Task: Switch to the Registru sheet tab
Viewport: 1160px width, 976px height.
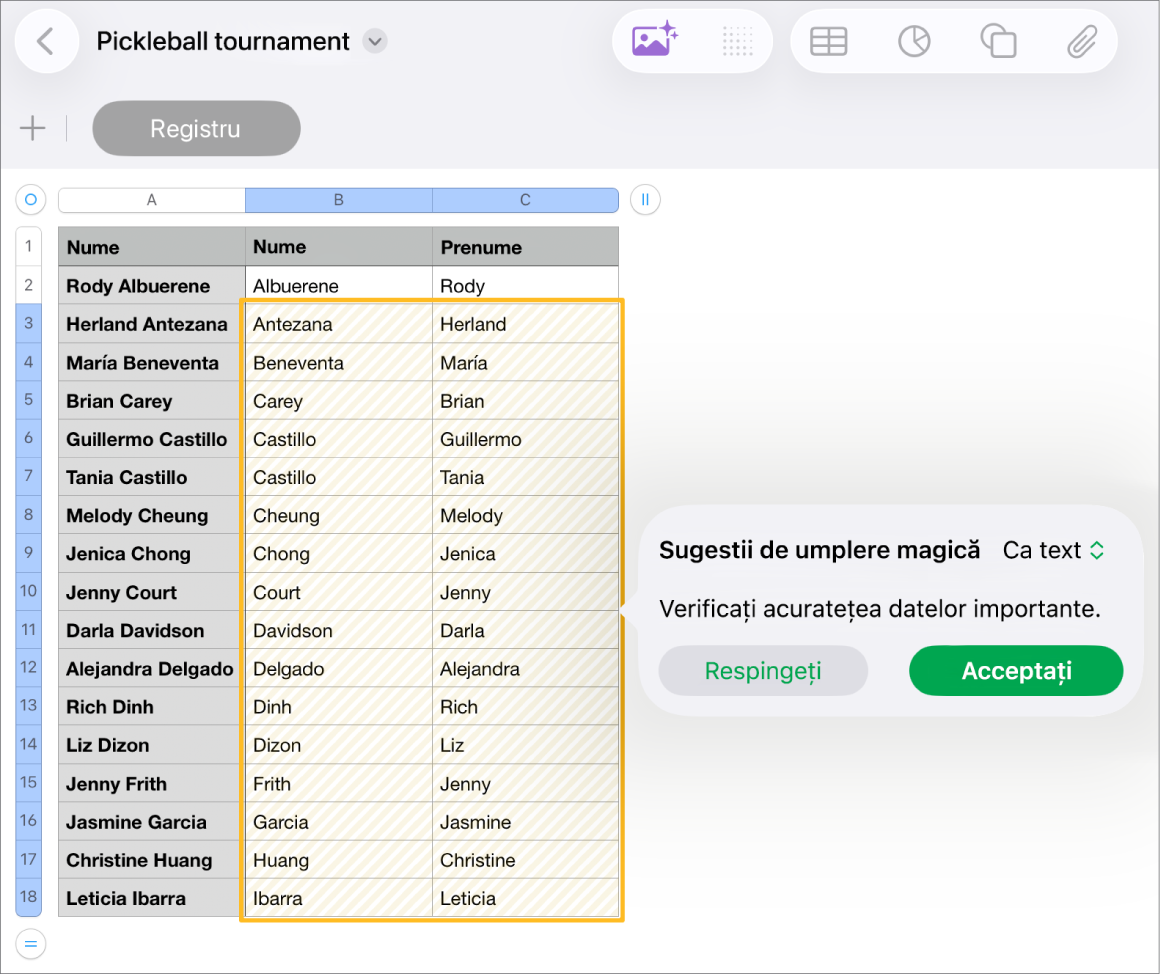Action: [196, 129]
